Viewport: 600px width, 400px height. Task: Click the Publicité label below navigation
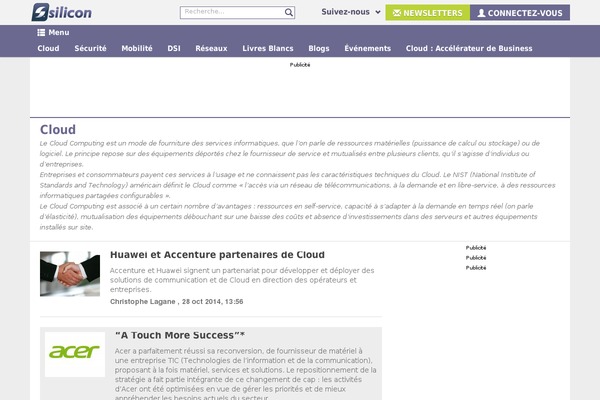[300, 65]
